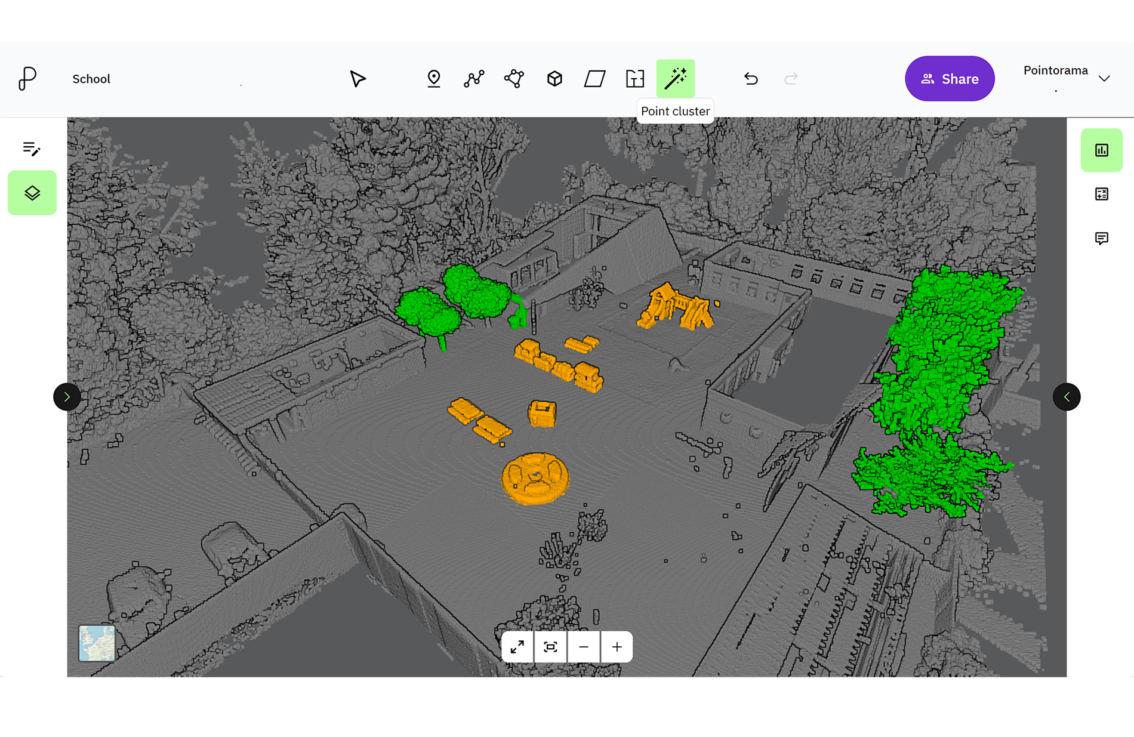Toggle the chart statistics panel
The image size is (1134, 737).
click(x=1101, y=150)
